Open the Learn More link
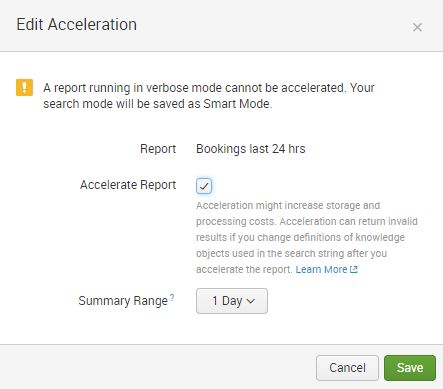 322,269
